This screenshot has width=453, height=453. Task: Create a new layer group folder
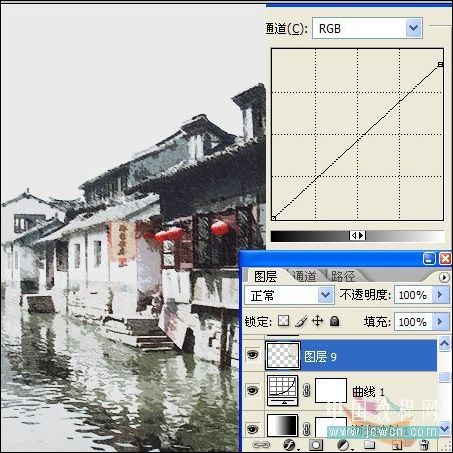tap(369, 445)
